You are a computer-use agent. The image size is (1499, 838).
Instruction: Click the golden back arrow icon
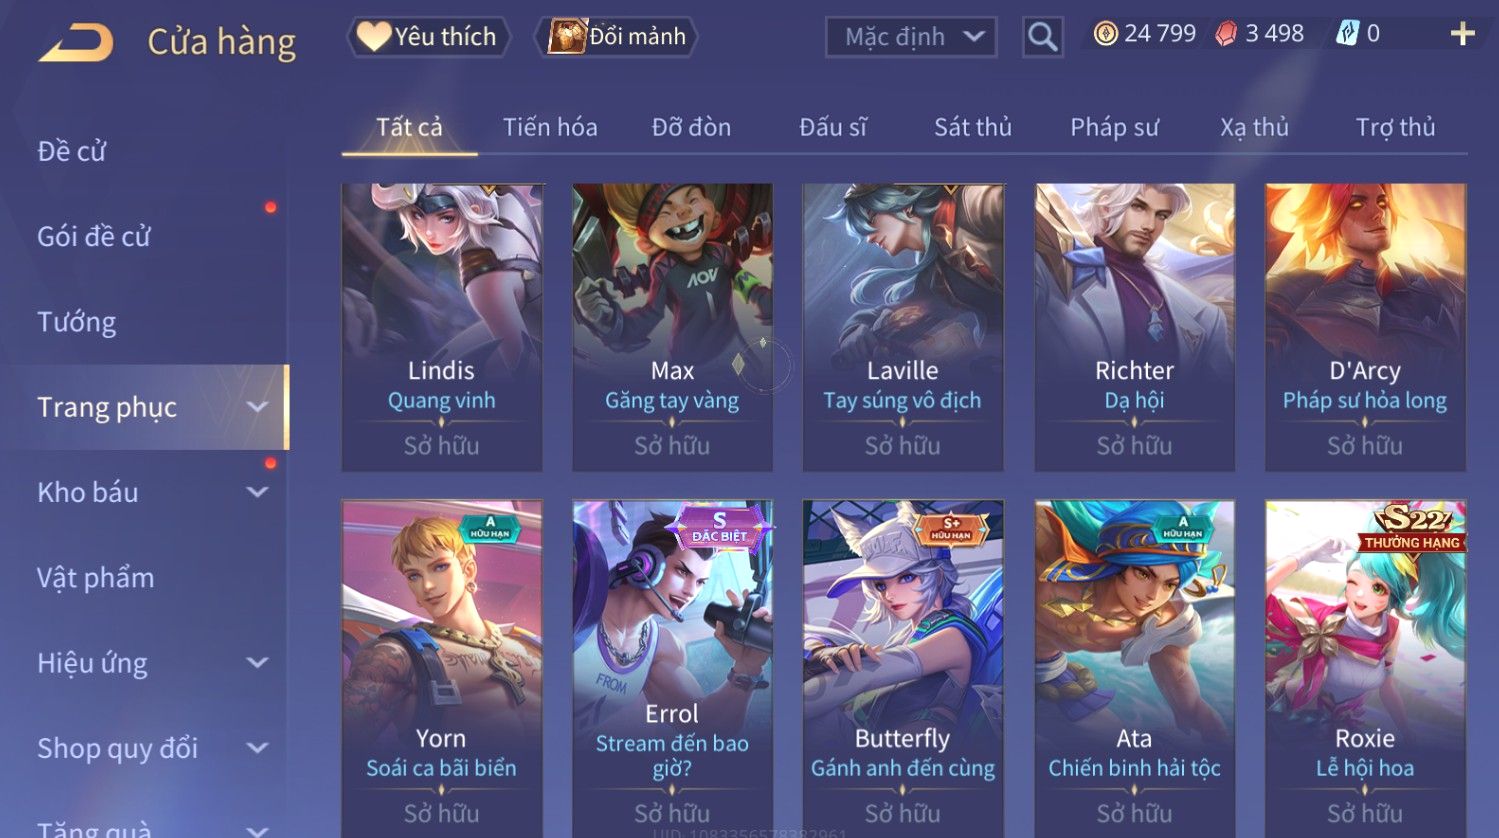click(76, 43)
